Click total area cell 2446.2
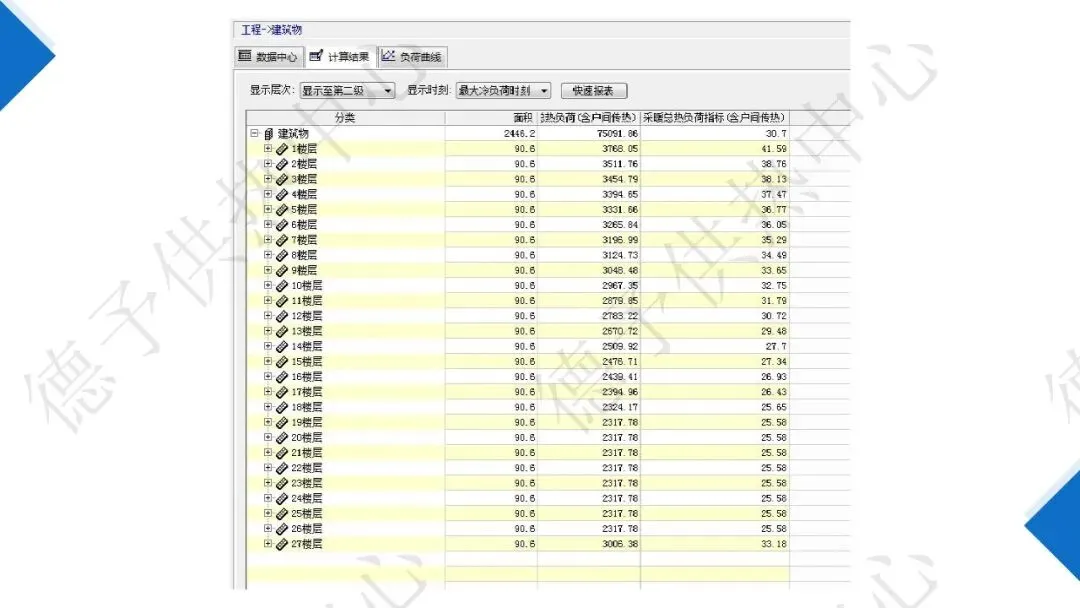 (519, 134)
